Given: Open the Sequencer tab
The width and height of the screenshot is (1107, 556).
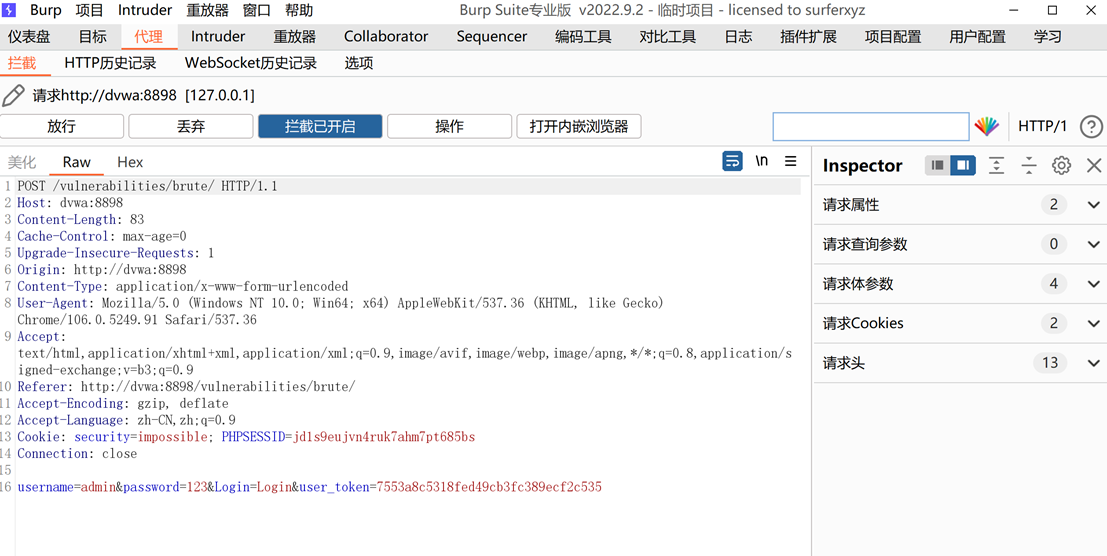Looking at the screenshot, I should pyautogui.click(x=491, y=37).
